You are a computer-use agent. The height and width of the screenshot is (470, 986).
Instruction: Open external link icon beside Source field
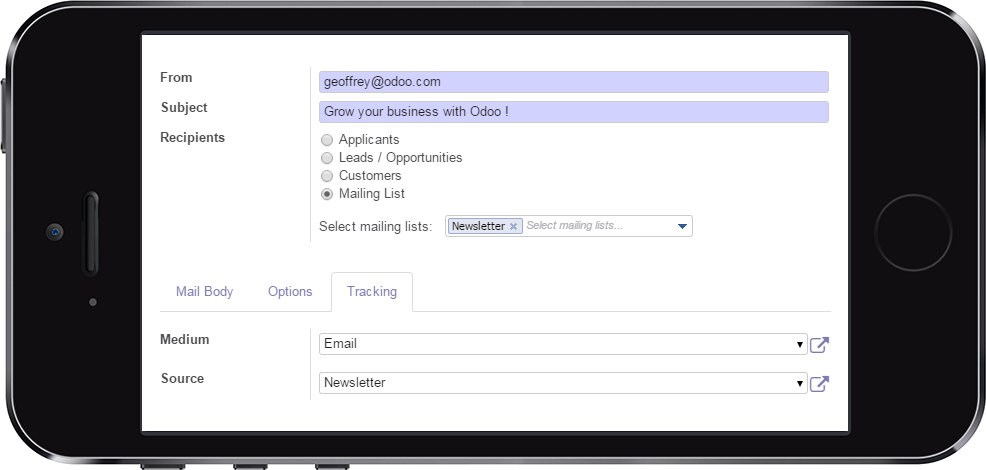(x=819, y=384)
